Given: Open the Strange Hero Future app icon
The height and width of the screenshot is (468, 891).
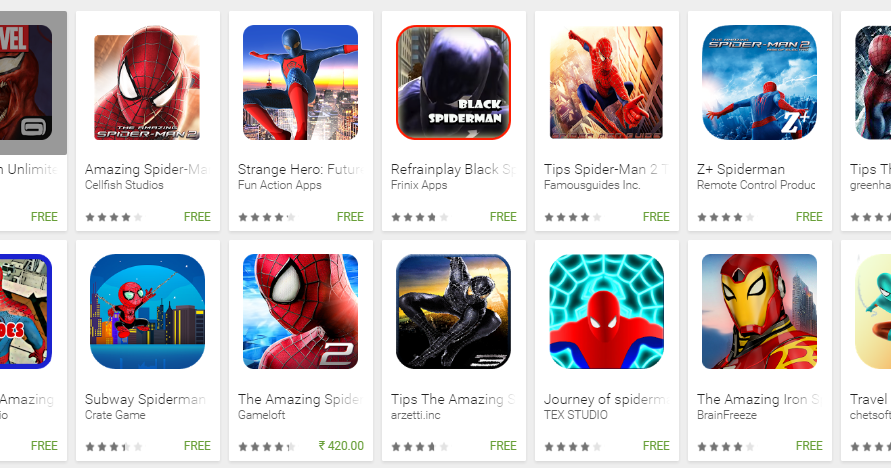Looking at the screenshot, I should click(x=301, y=82).
